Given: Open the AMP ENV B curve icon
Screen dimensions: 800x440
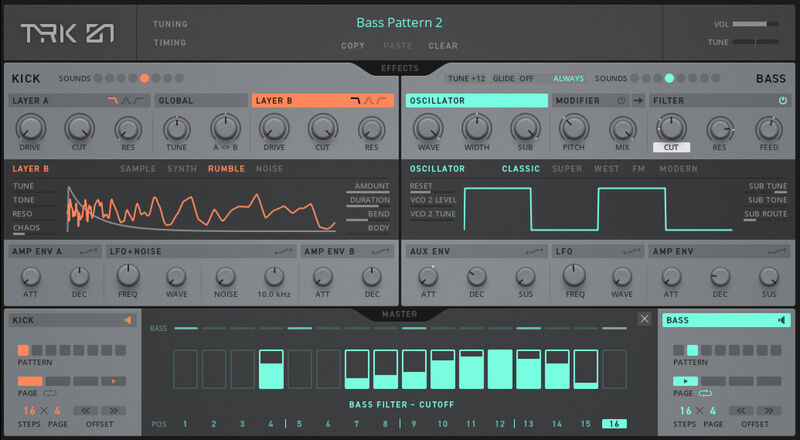Looking at the screenshot, I should click(381, 251).
